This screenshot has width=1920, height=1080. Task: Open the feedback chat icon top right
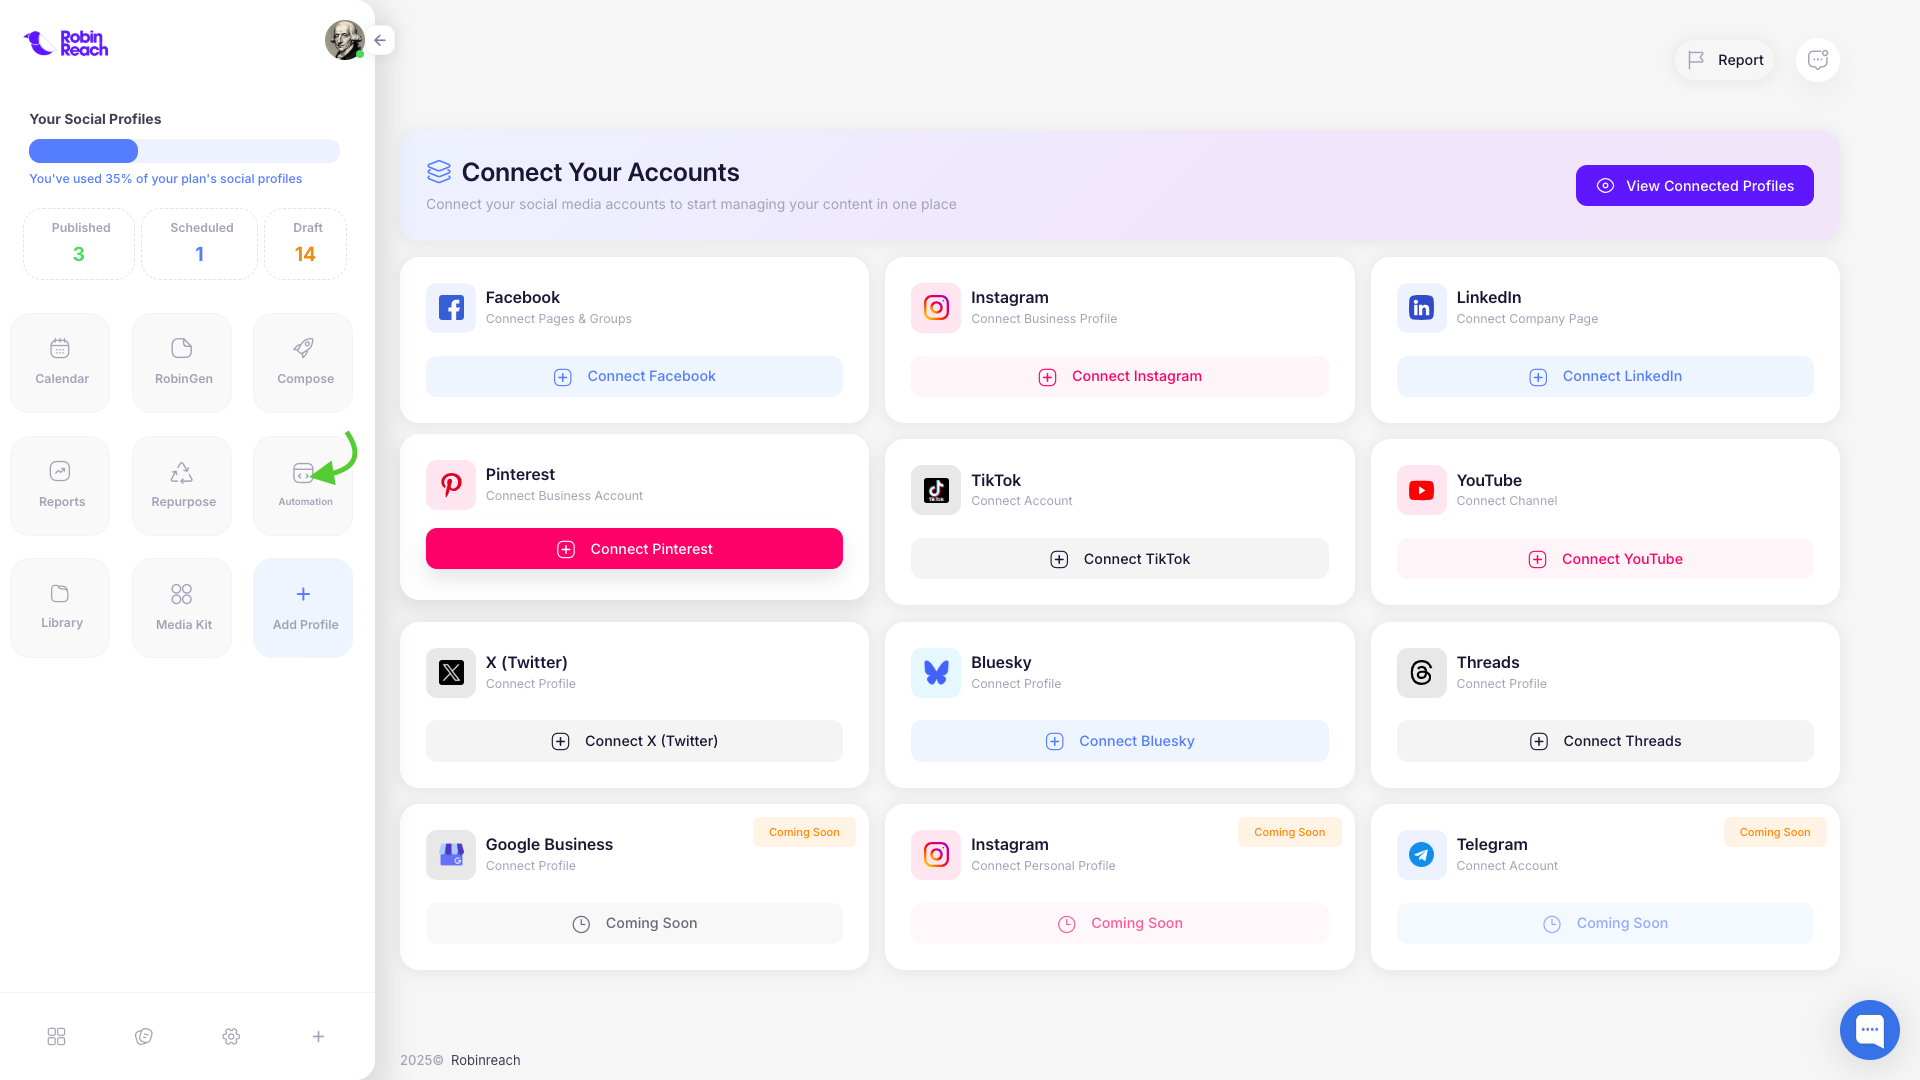tap(1817, 60)
